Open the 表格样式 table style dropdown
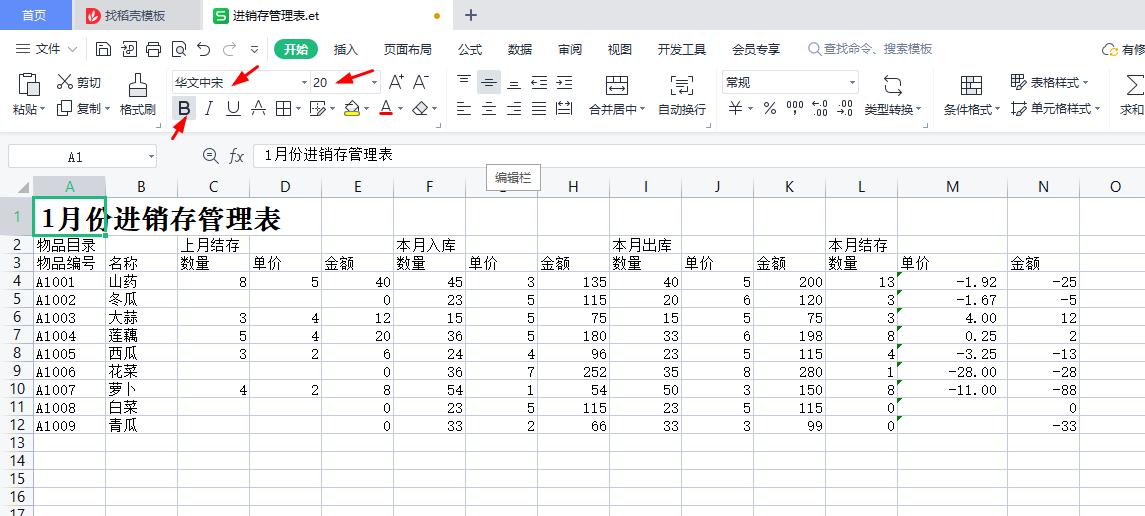The image size is (1145, 516). click(1050, 82)
